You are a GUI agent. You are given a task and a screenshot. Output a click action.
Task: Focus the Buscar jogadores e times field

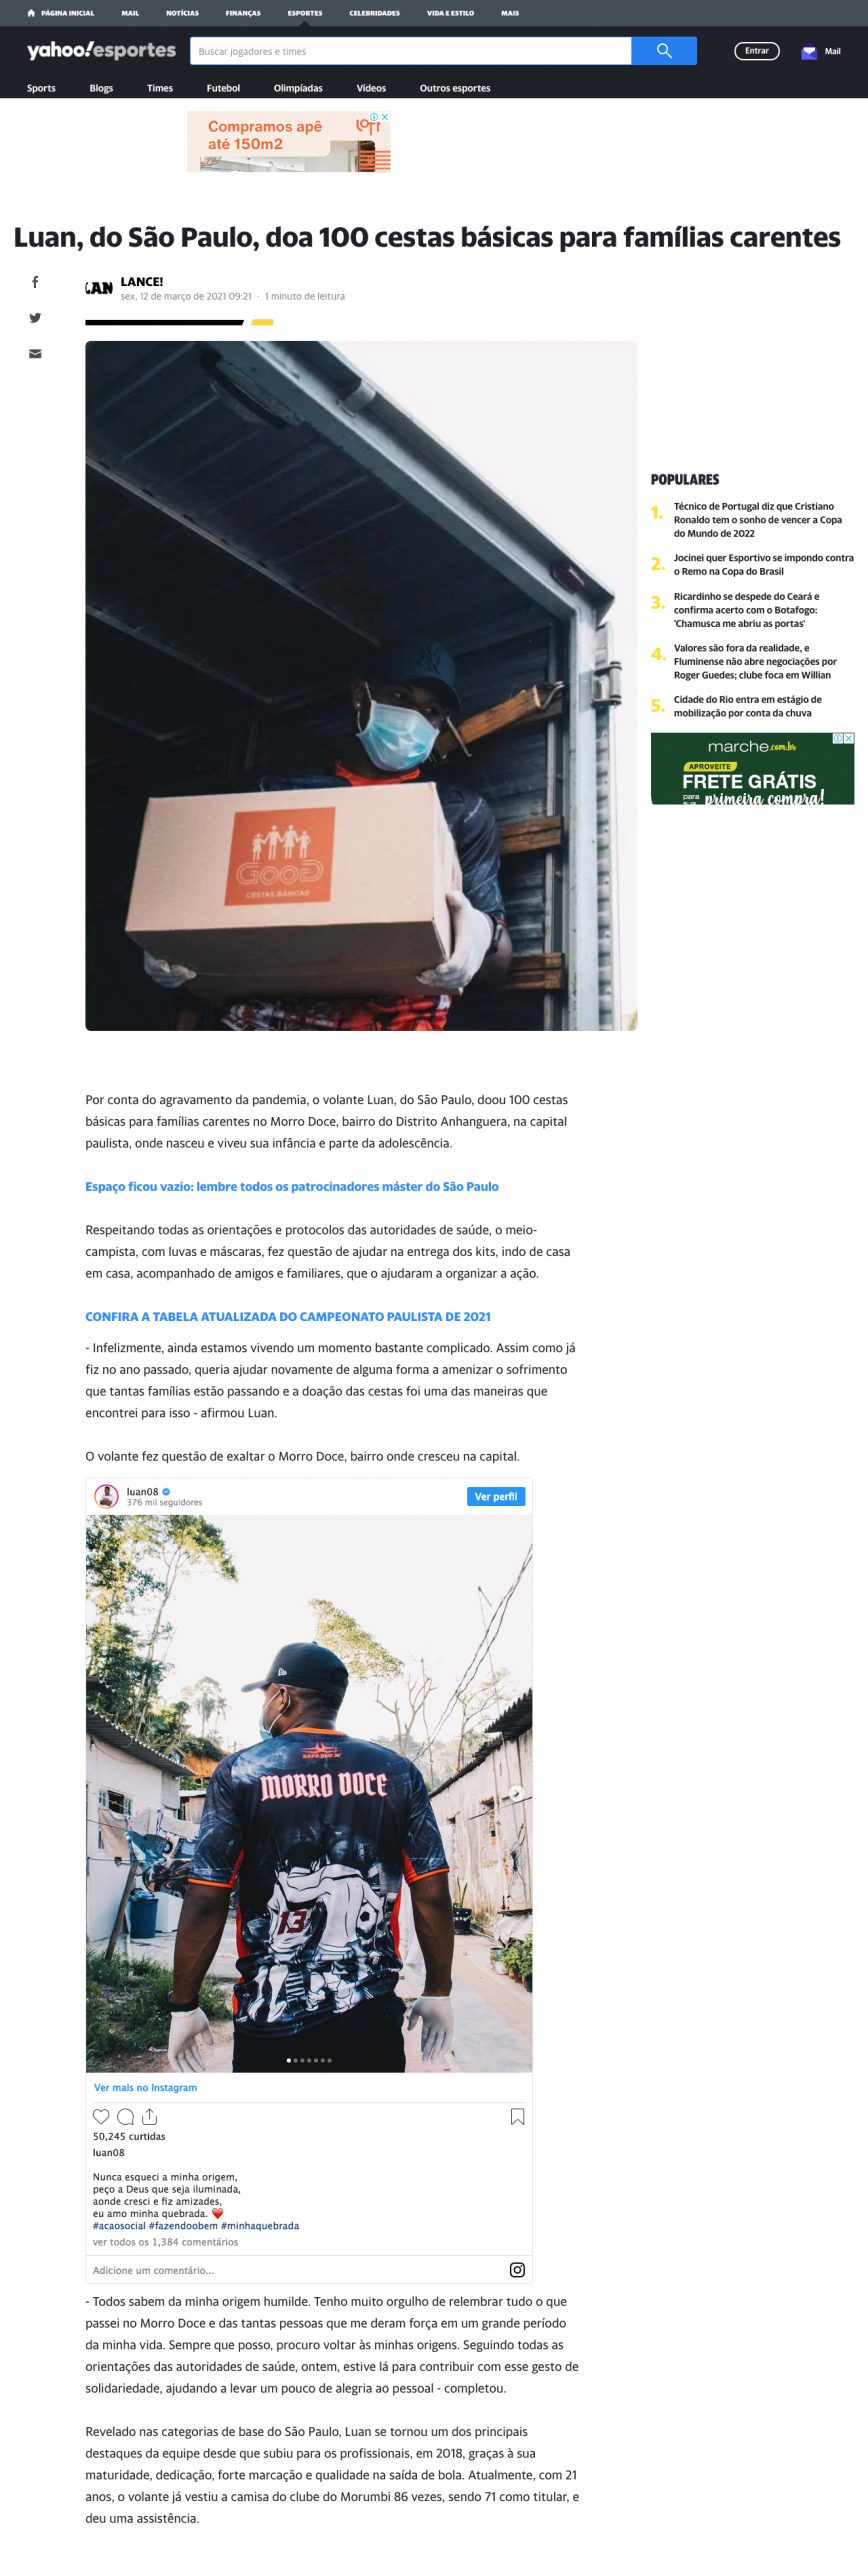coord(411,51)
